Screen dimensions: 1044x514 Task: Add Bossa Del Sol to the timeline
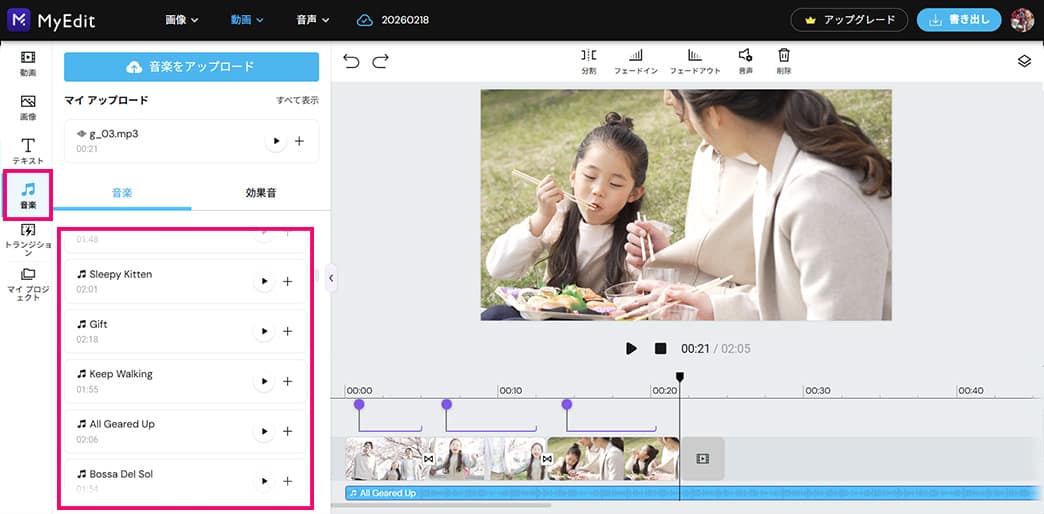coord(288,481)
